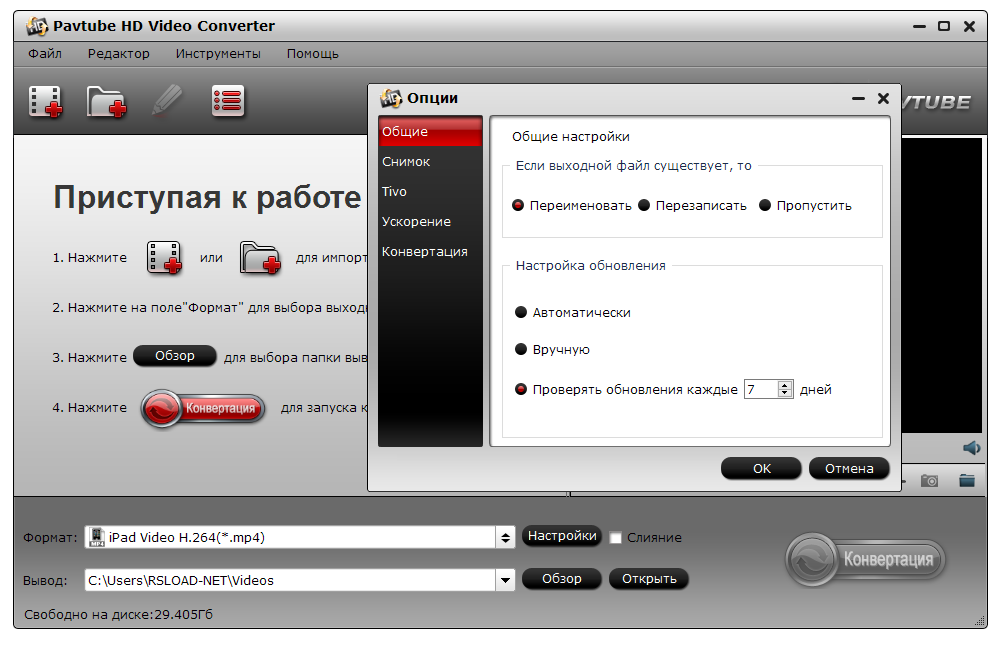Select the Перезаписать radio button
This screenshot has height=649, width=1003.
644,205
